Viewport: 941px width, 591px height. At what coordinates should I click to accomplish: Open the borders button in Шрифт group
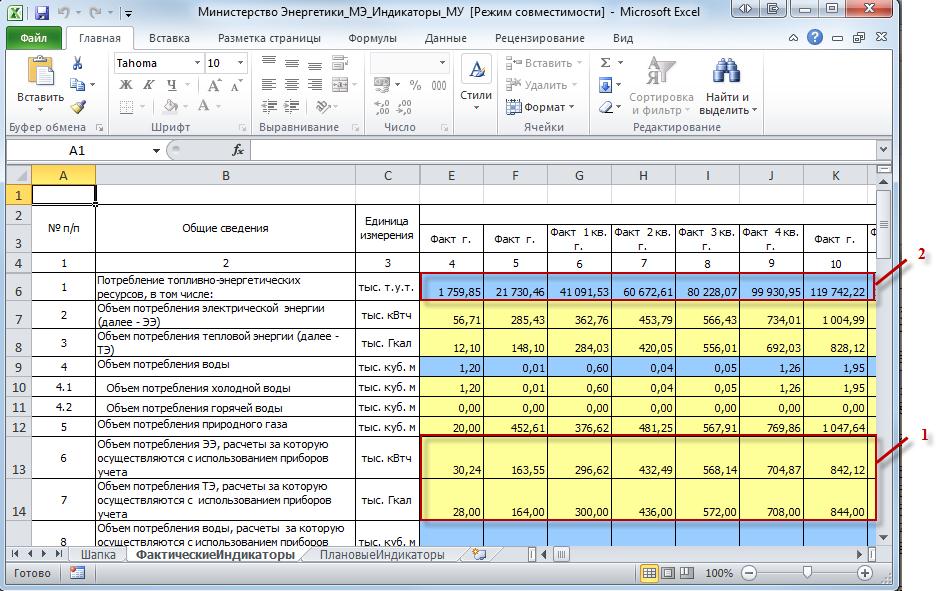click(126, 107)
